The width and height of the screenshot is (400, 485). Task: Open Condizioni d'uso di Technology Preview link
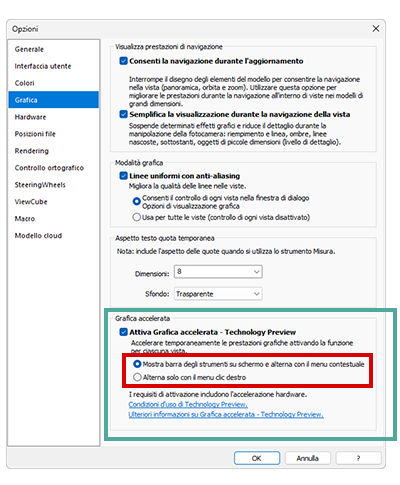[188, 404]
